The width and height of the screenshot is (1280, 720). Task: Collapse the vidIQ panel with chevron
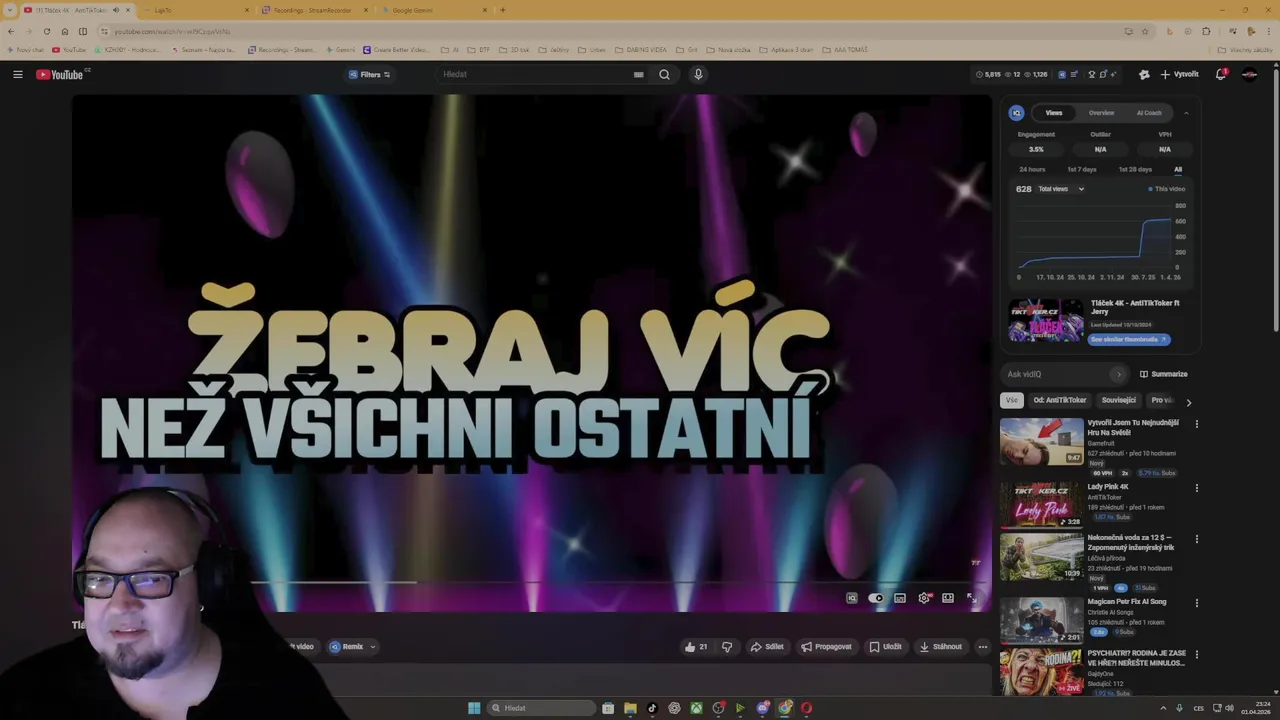pos(1186,113)
